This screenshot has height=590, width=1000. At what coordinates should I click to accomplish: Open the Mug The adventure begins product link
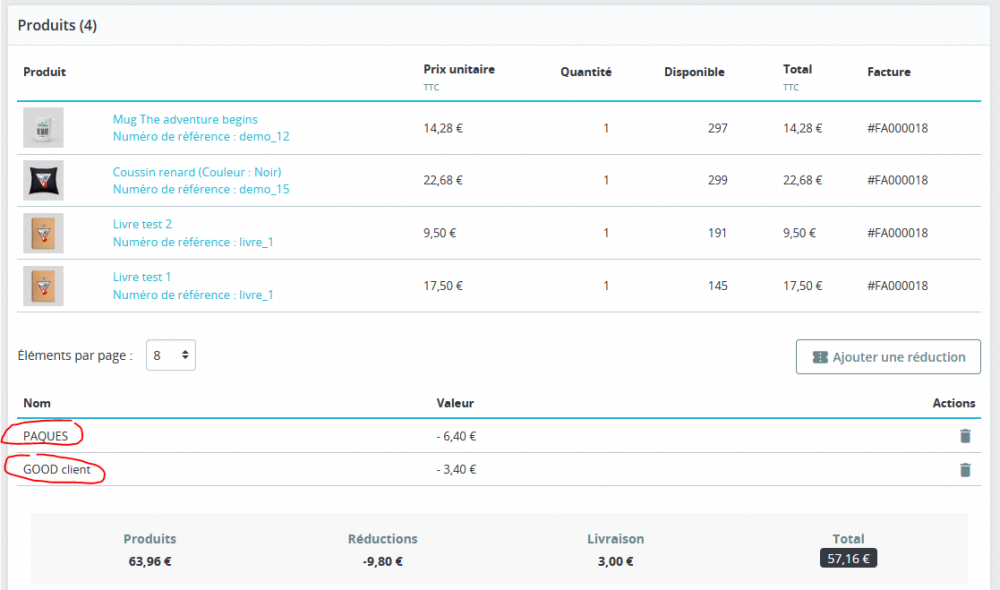pyautogui.click(x=185, y=119)
